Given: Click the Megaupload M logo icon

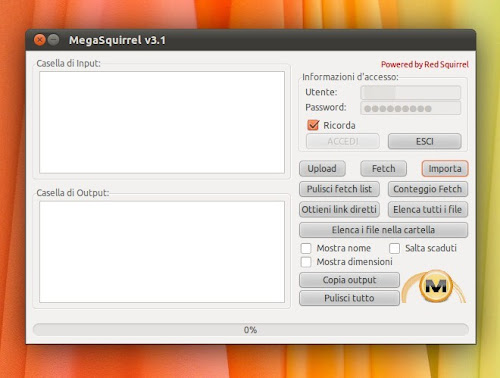Looking at the screenshot, I should pyautogui.click(x=435, y=286).
